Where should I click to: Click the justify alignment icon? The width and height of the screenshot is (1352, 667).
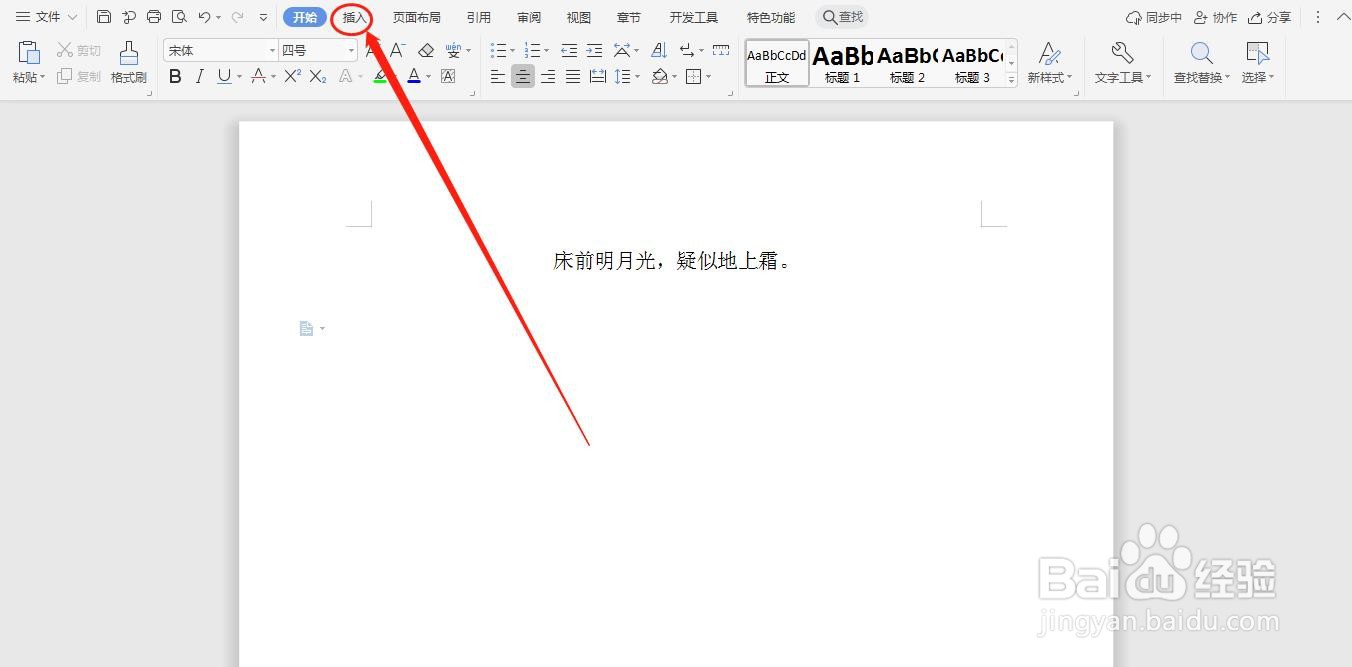tap(573, 76)
